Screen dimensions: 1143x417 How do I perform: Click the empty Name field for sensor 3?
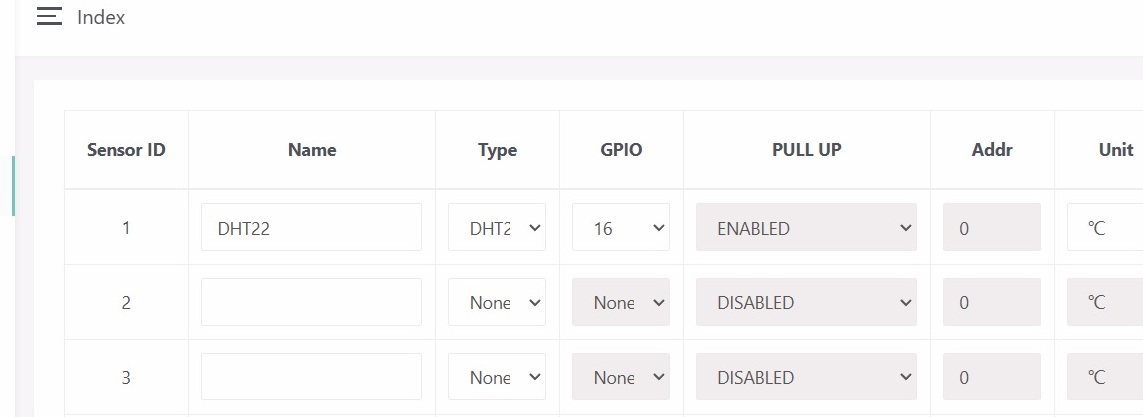(x=311, y=377)
